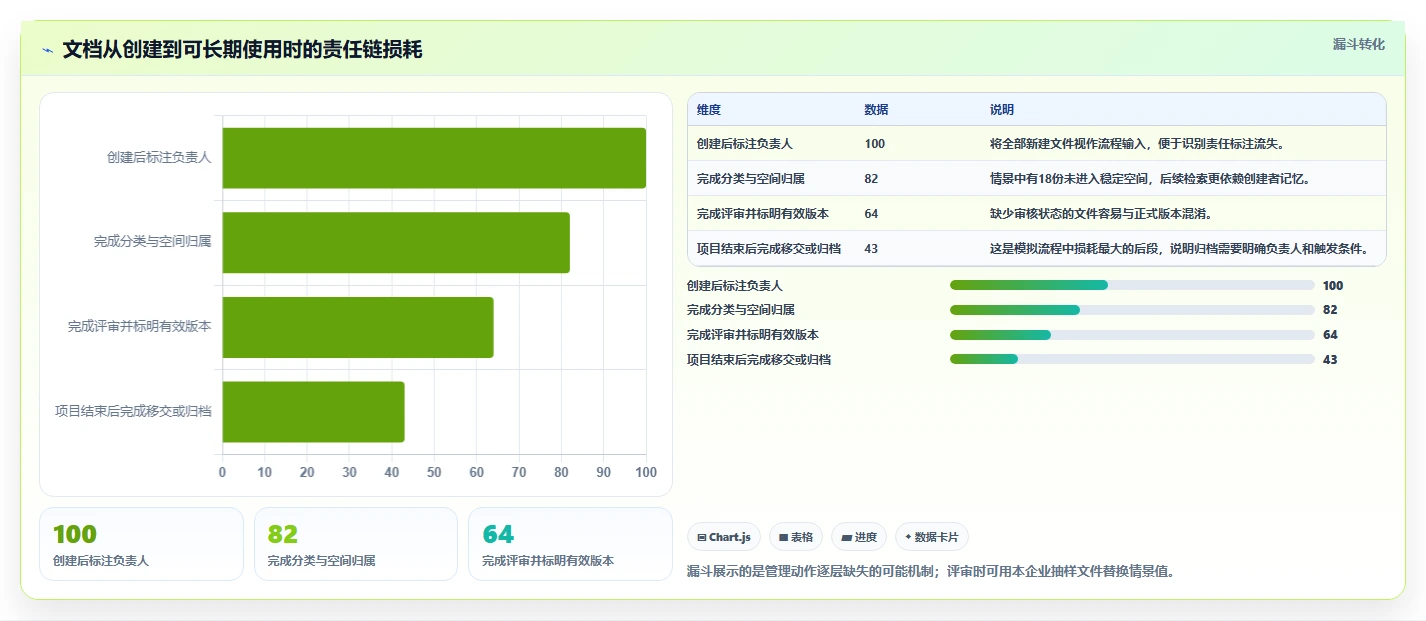Click the progress bar showing value 82
The image size is (1426, 621).
pos(1132,310)
